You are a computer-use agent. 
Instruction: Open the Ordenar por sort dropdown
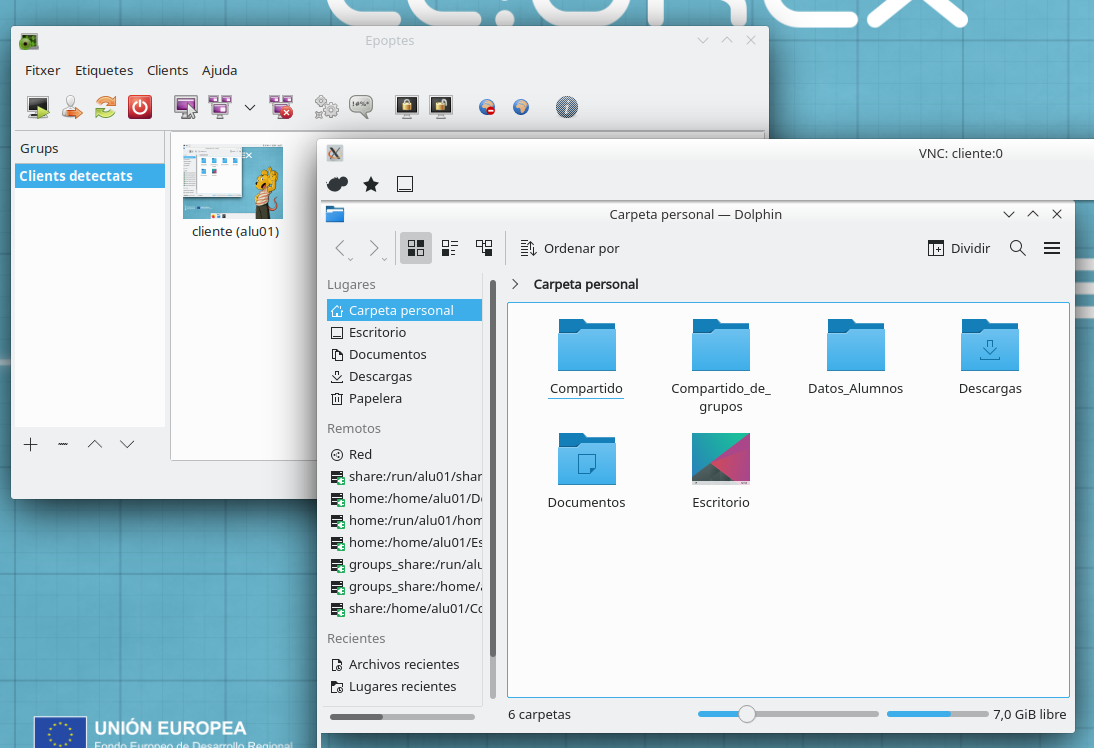tap(570, 248)
